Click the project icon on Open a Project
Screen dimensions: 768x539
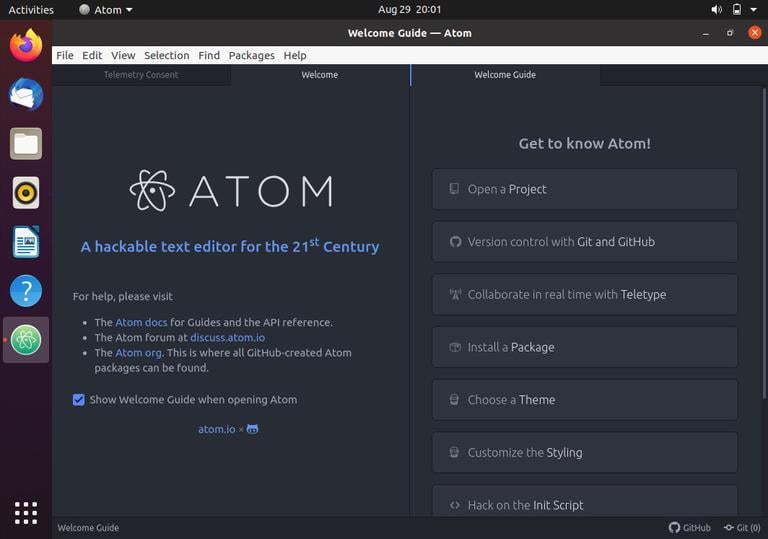click(455, 189)
